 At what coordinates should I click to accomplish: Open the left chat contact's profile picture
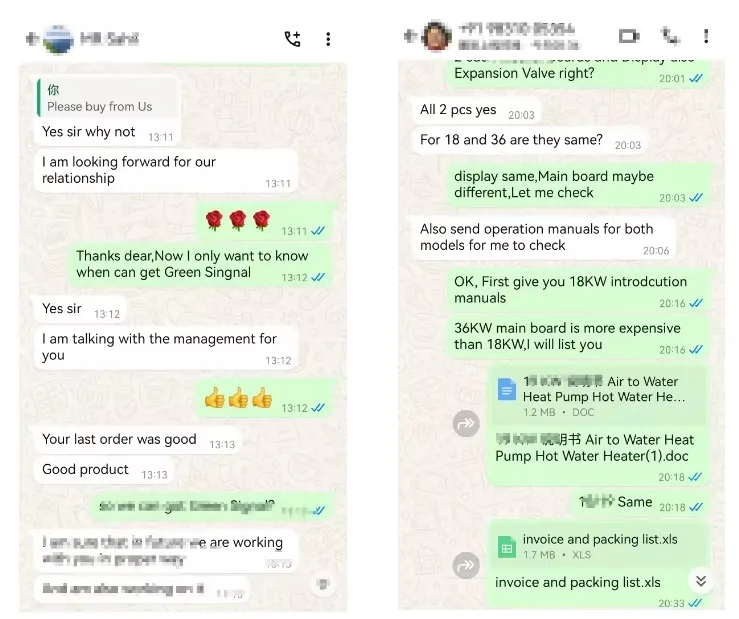[x=58, y=39]
